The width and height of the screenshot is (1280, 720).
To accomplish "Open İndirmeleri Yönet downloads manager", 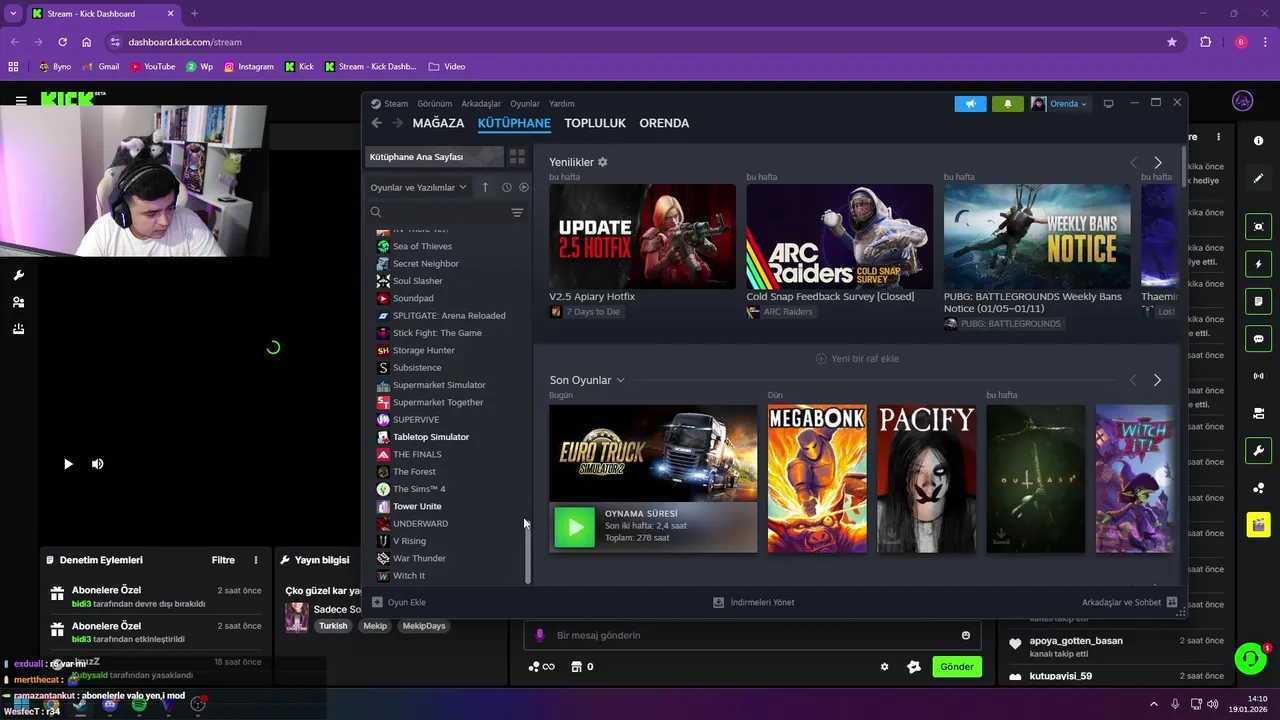I will [754, 602].
